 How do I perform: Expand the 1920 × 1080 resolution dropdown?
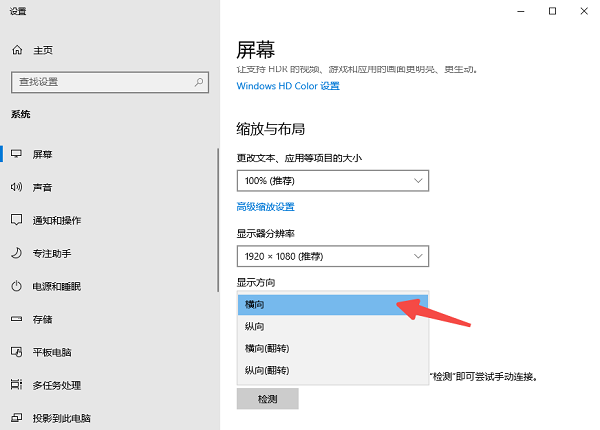pos(333,256)
